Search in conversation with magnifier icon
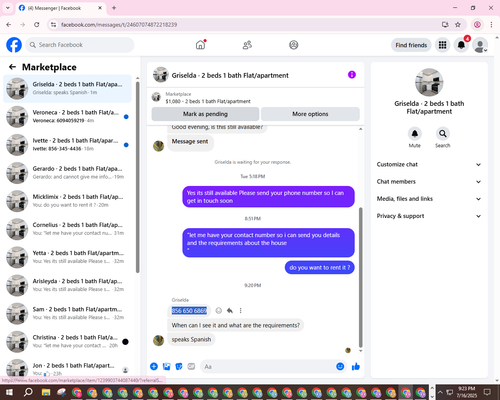The width and height of the screenshot is (500, 400). pos(443,134)
